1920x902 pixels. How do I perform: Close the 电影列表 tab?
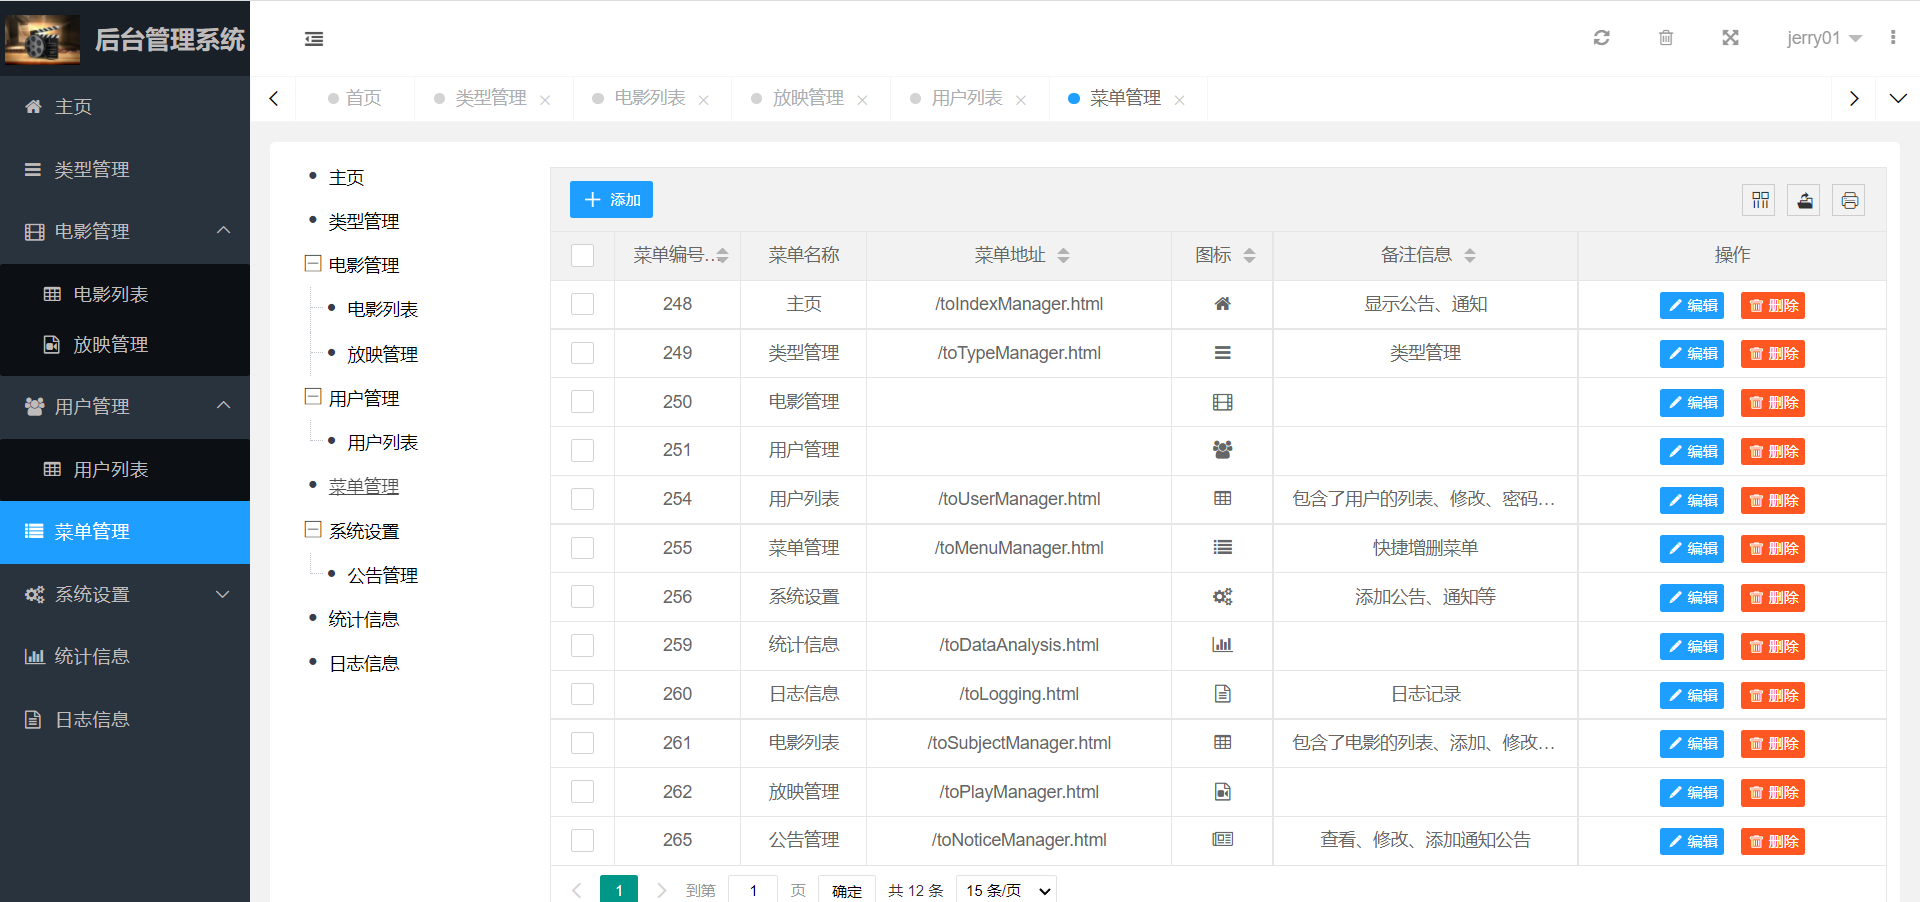coord(704,100)
